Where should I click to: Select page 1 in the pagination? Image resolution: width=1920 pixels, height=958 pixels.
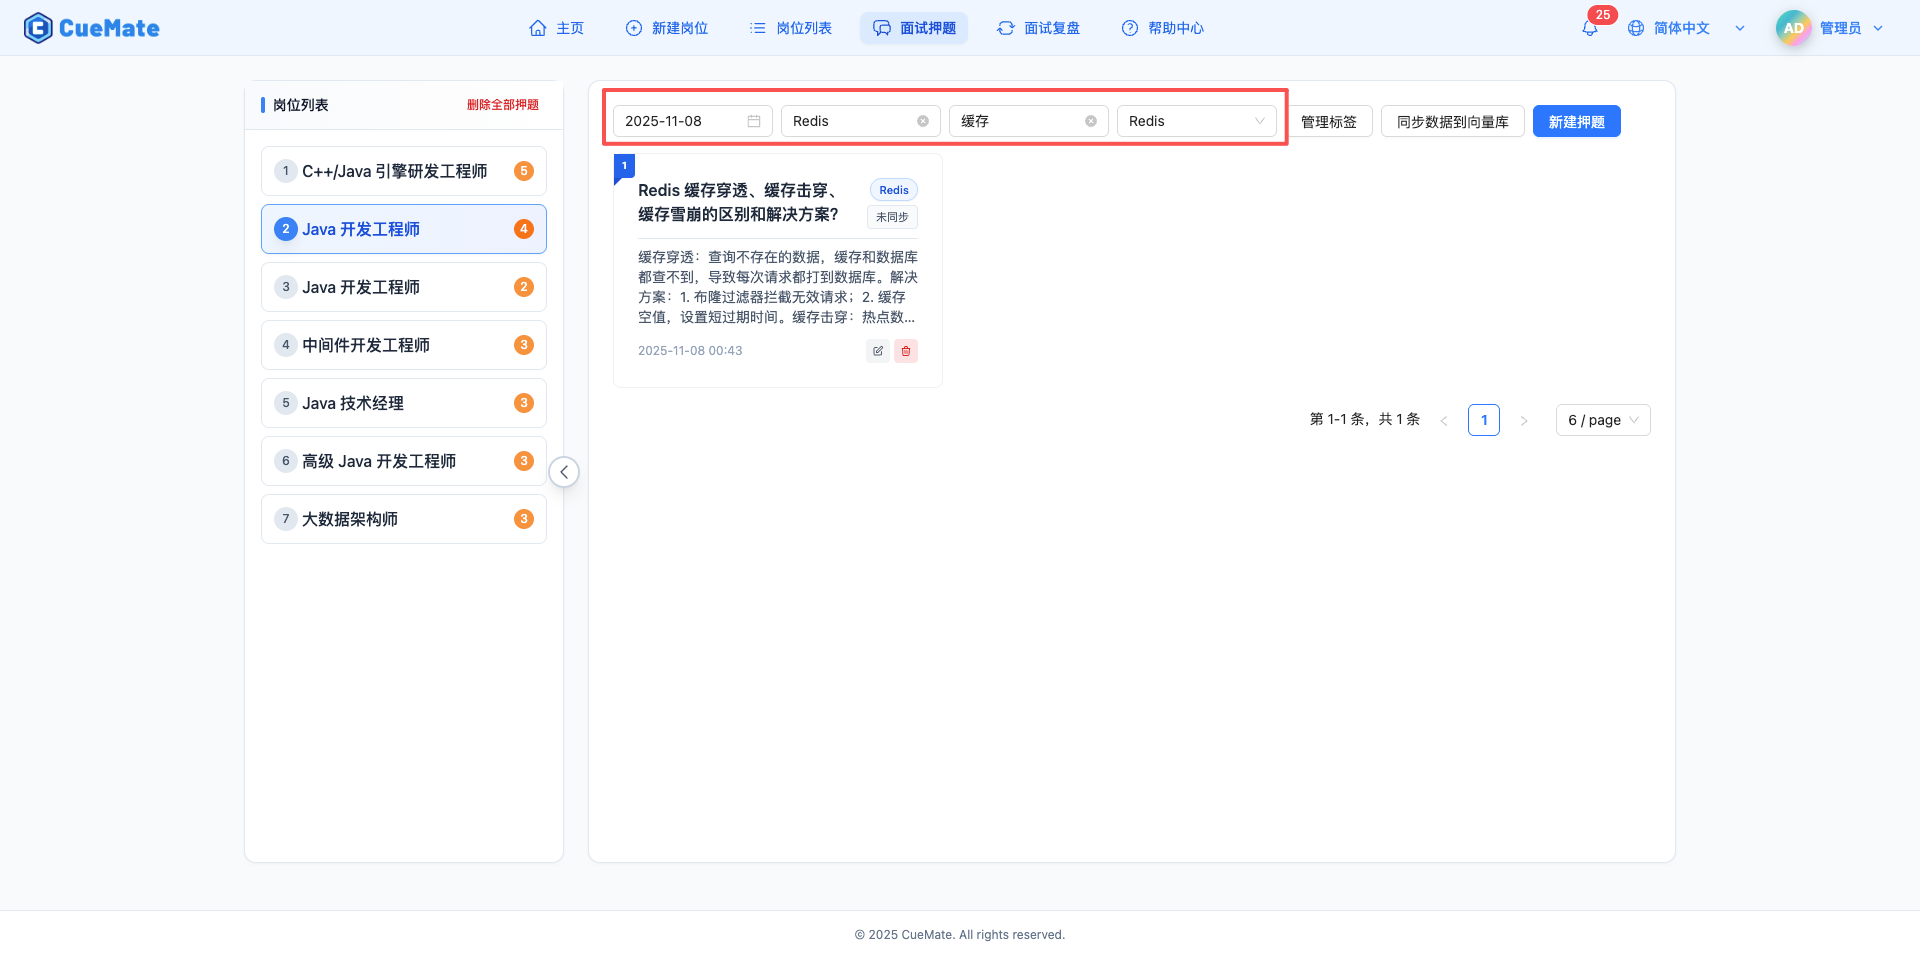1483,420
